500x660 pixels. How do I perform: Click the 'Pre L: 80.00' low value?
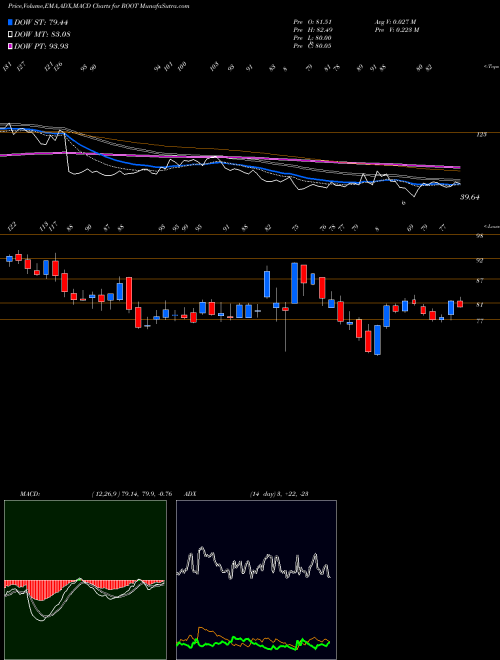point(312,38)
